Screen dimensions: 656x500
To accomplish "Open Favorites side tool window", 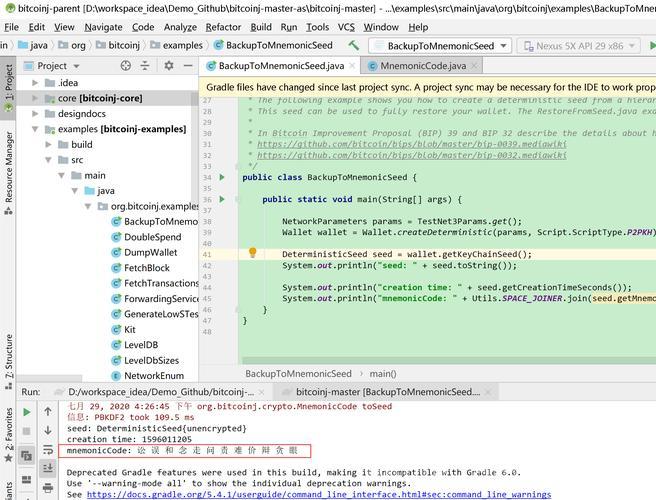I will (x=8, y=435).
